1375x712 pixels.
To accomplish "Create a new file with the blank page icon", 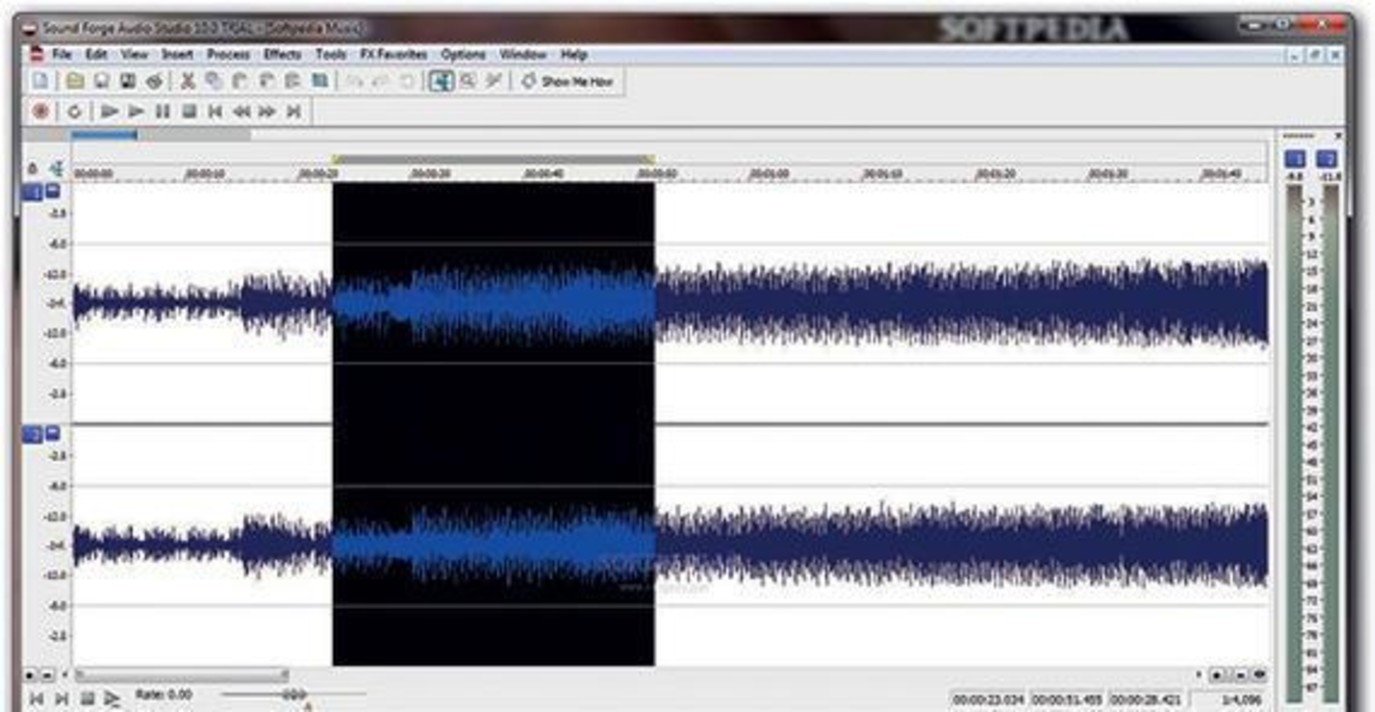I will tap(40, 82).
